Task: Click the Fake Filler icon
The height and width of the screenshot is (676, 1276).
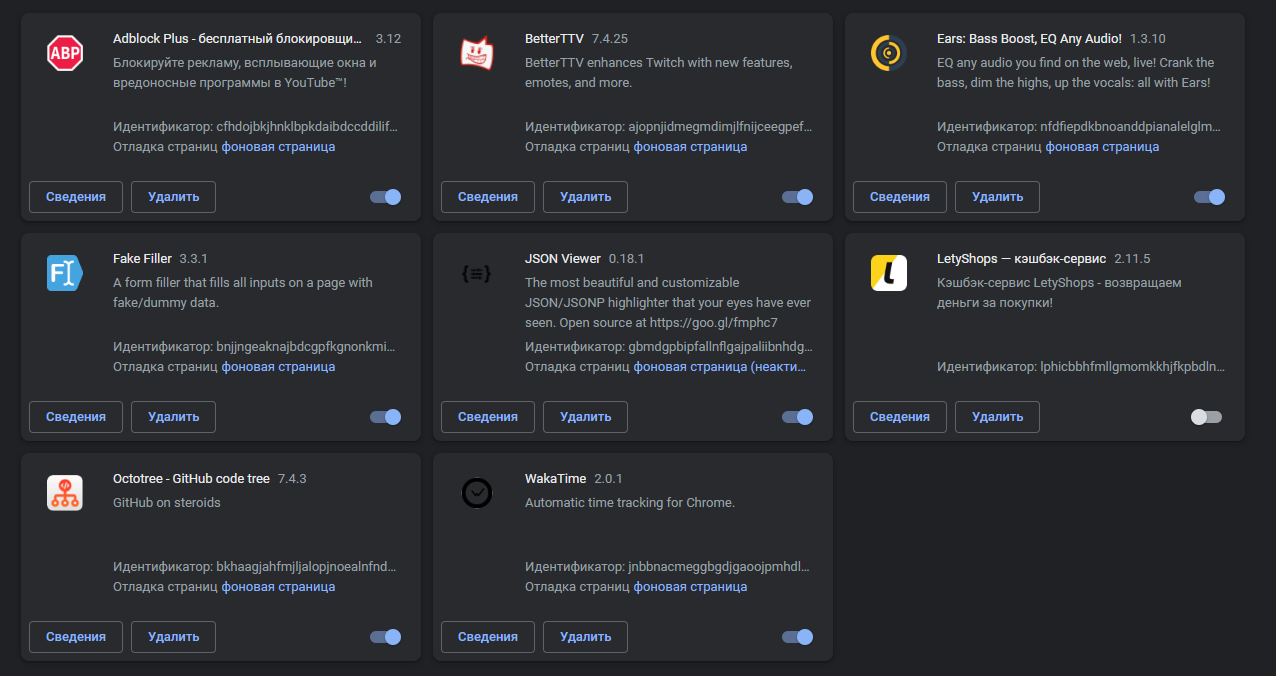Action: coord(65,273)
